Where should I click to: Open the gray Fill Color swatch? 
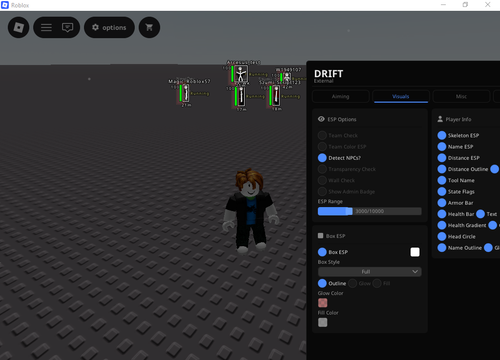[322, 322]
